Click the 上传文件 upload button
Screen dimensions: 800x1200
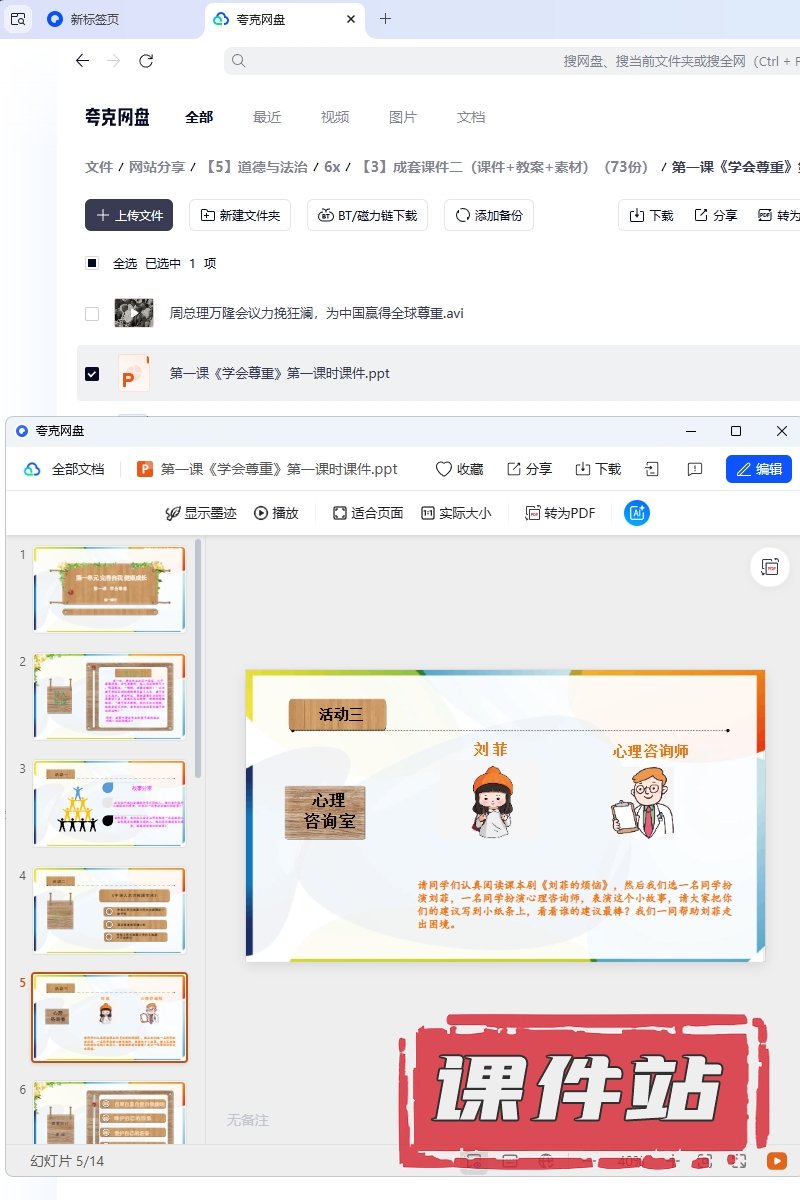click(x=129, y=215)
